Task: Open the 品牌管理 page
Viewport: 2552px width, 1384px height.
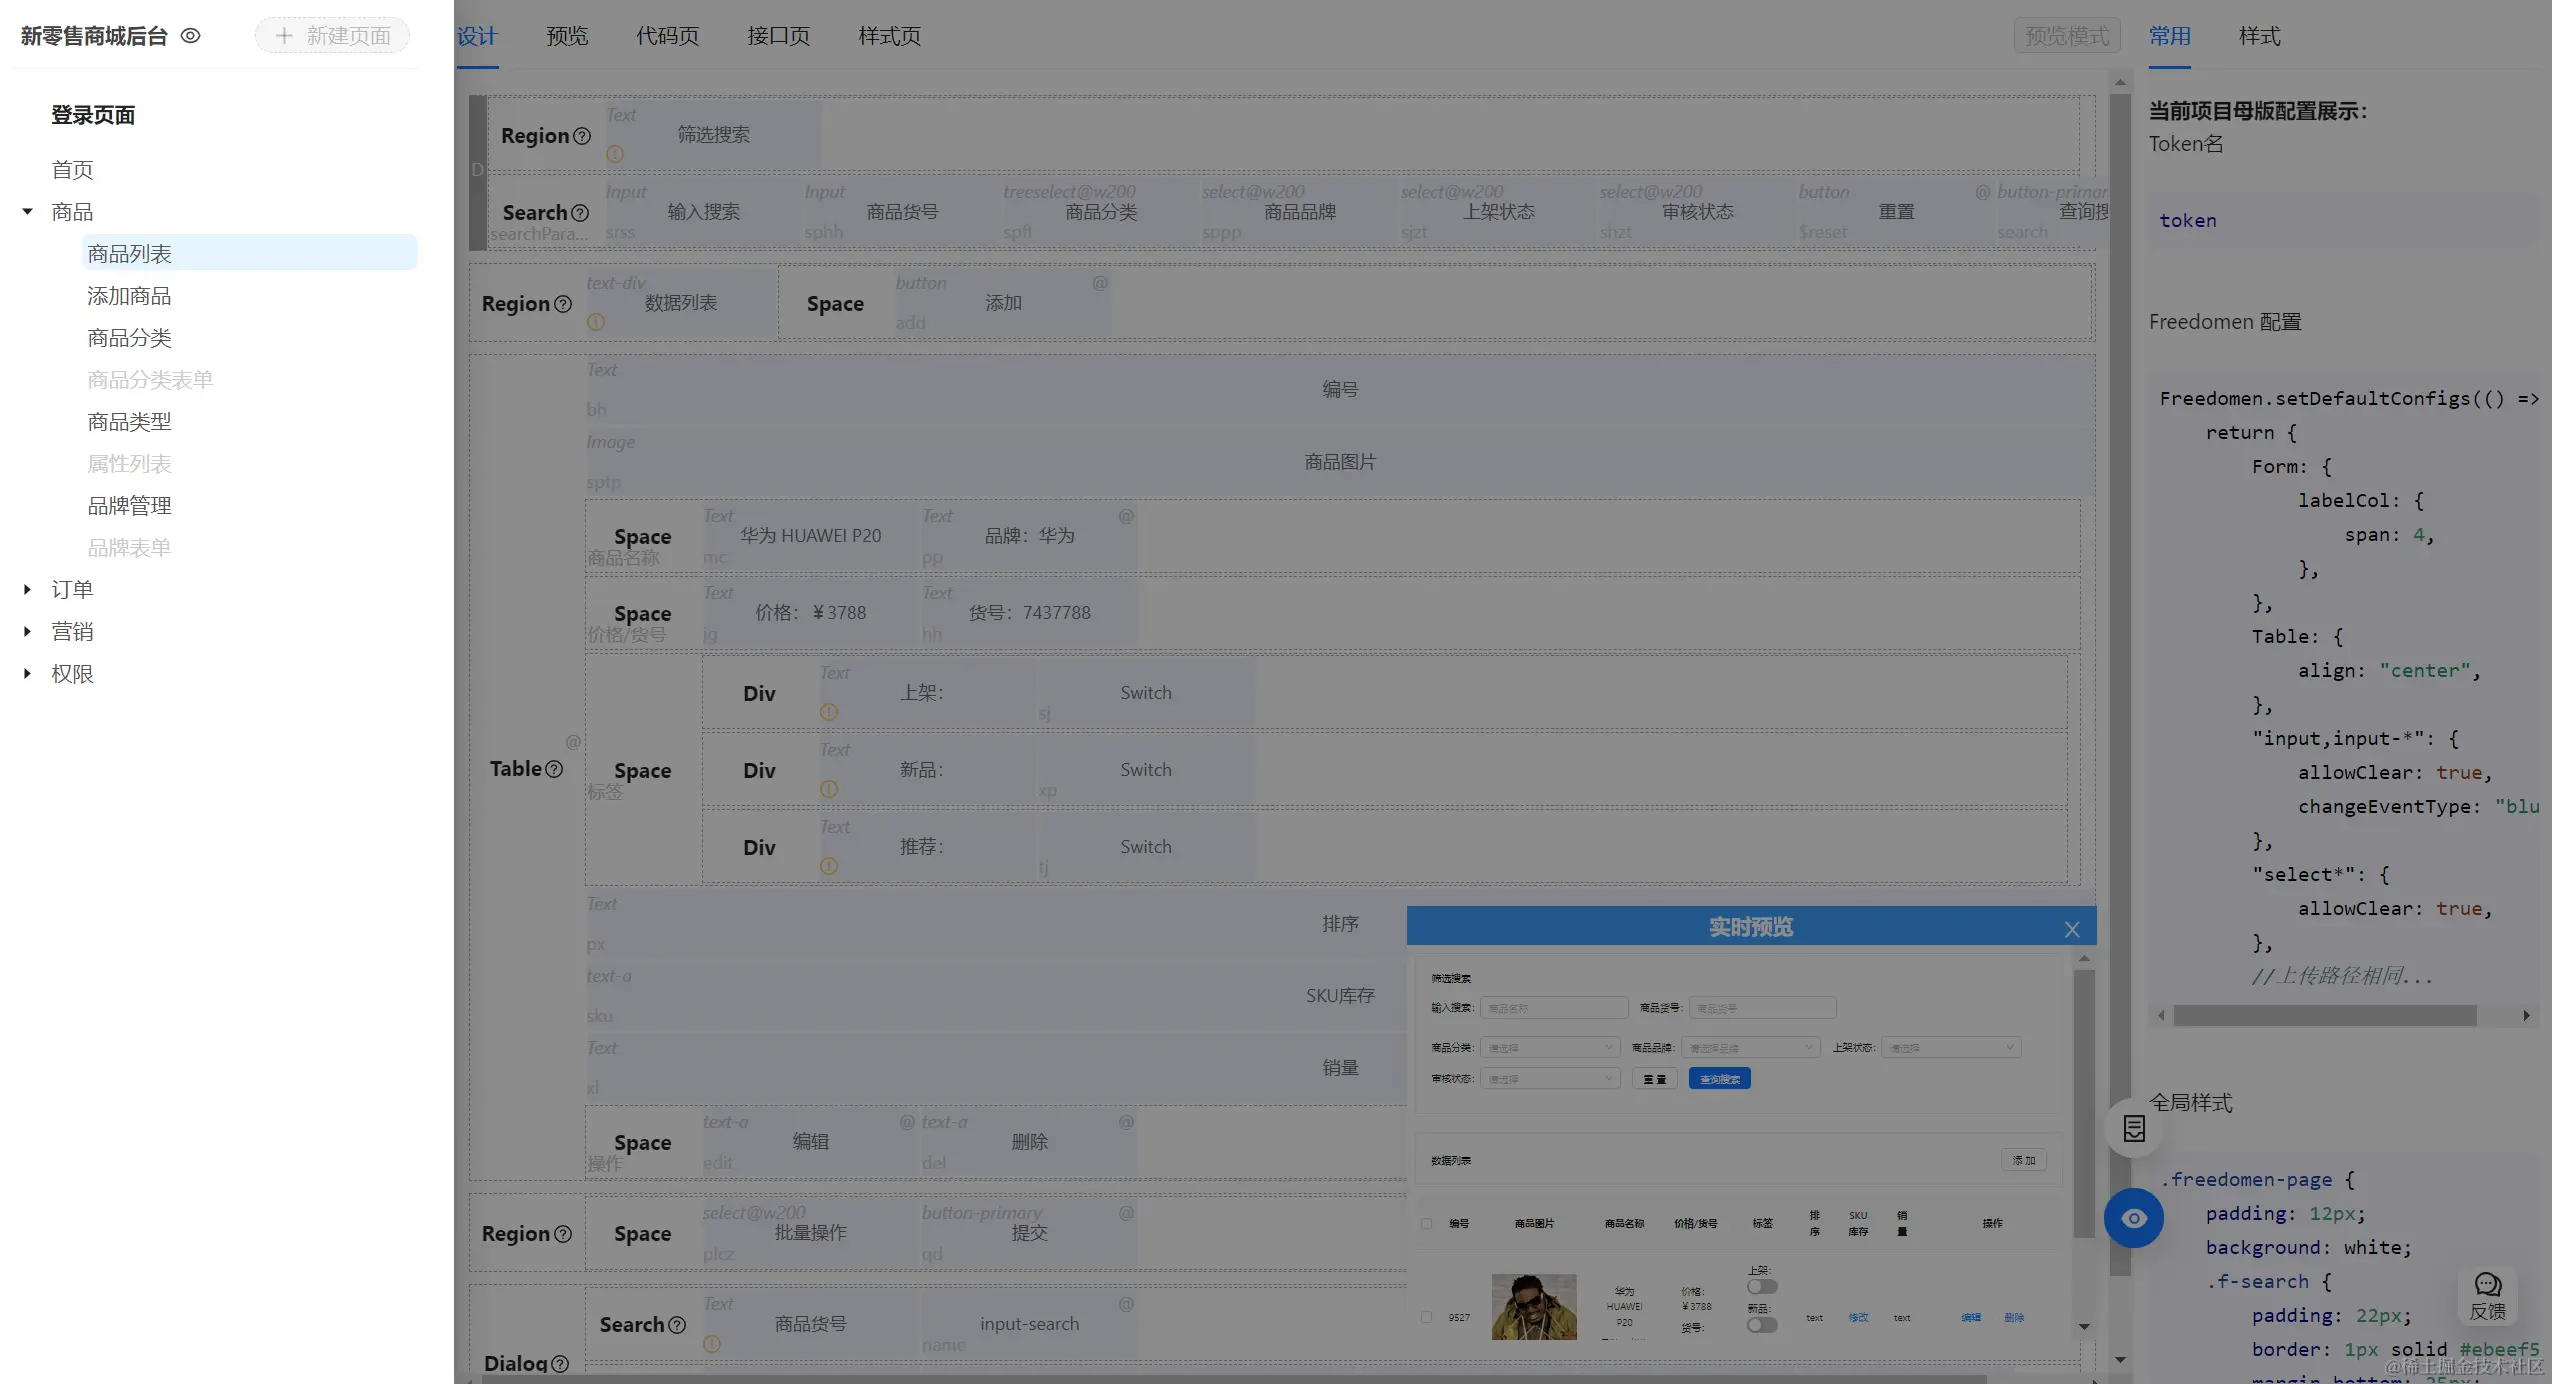Action: [x=129, y=506]
